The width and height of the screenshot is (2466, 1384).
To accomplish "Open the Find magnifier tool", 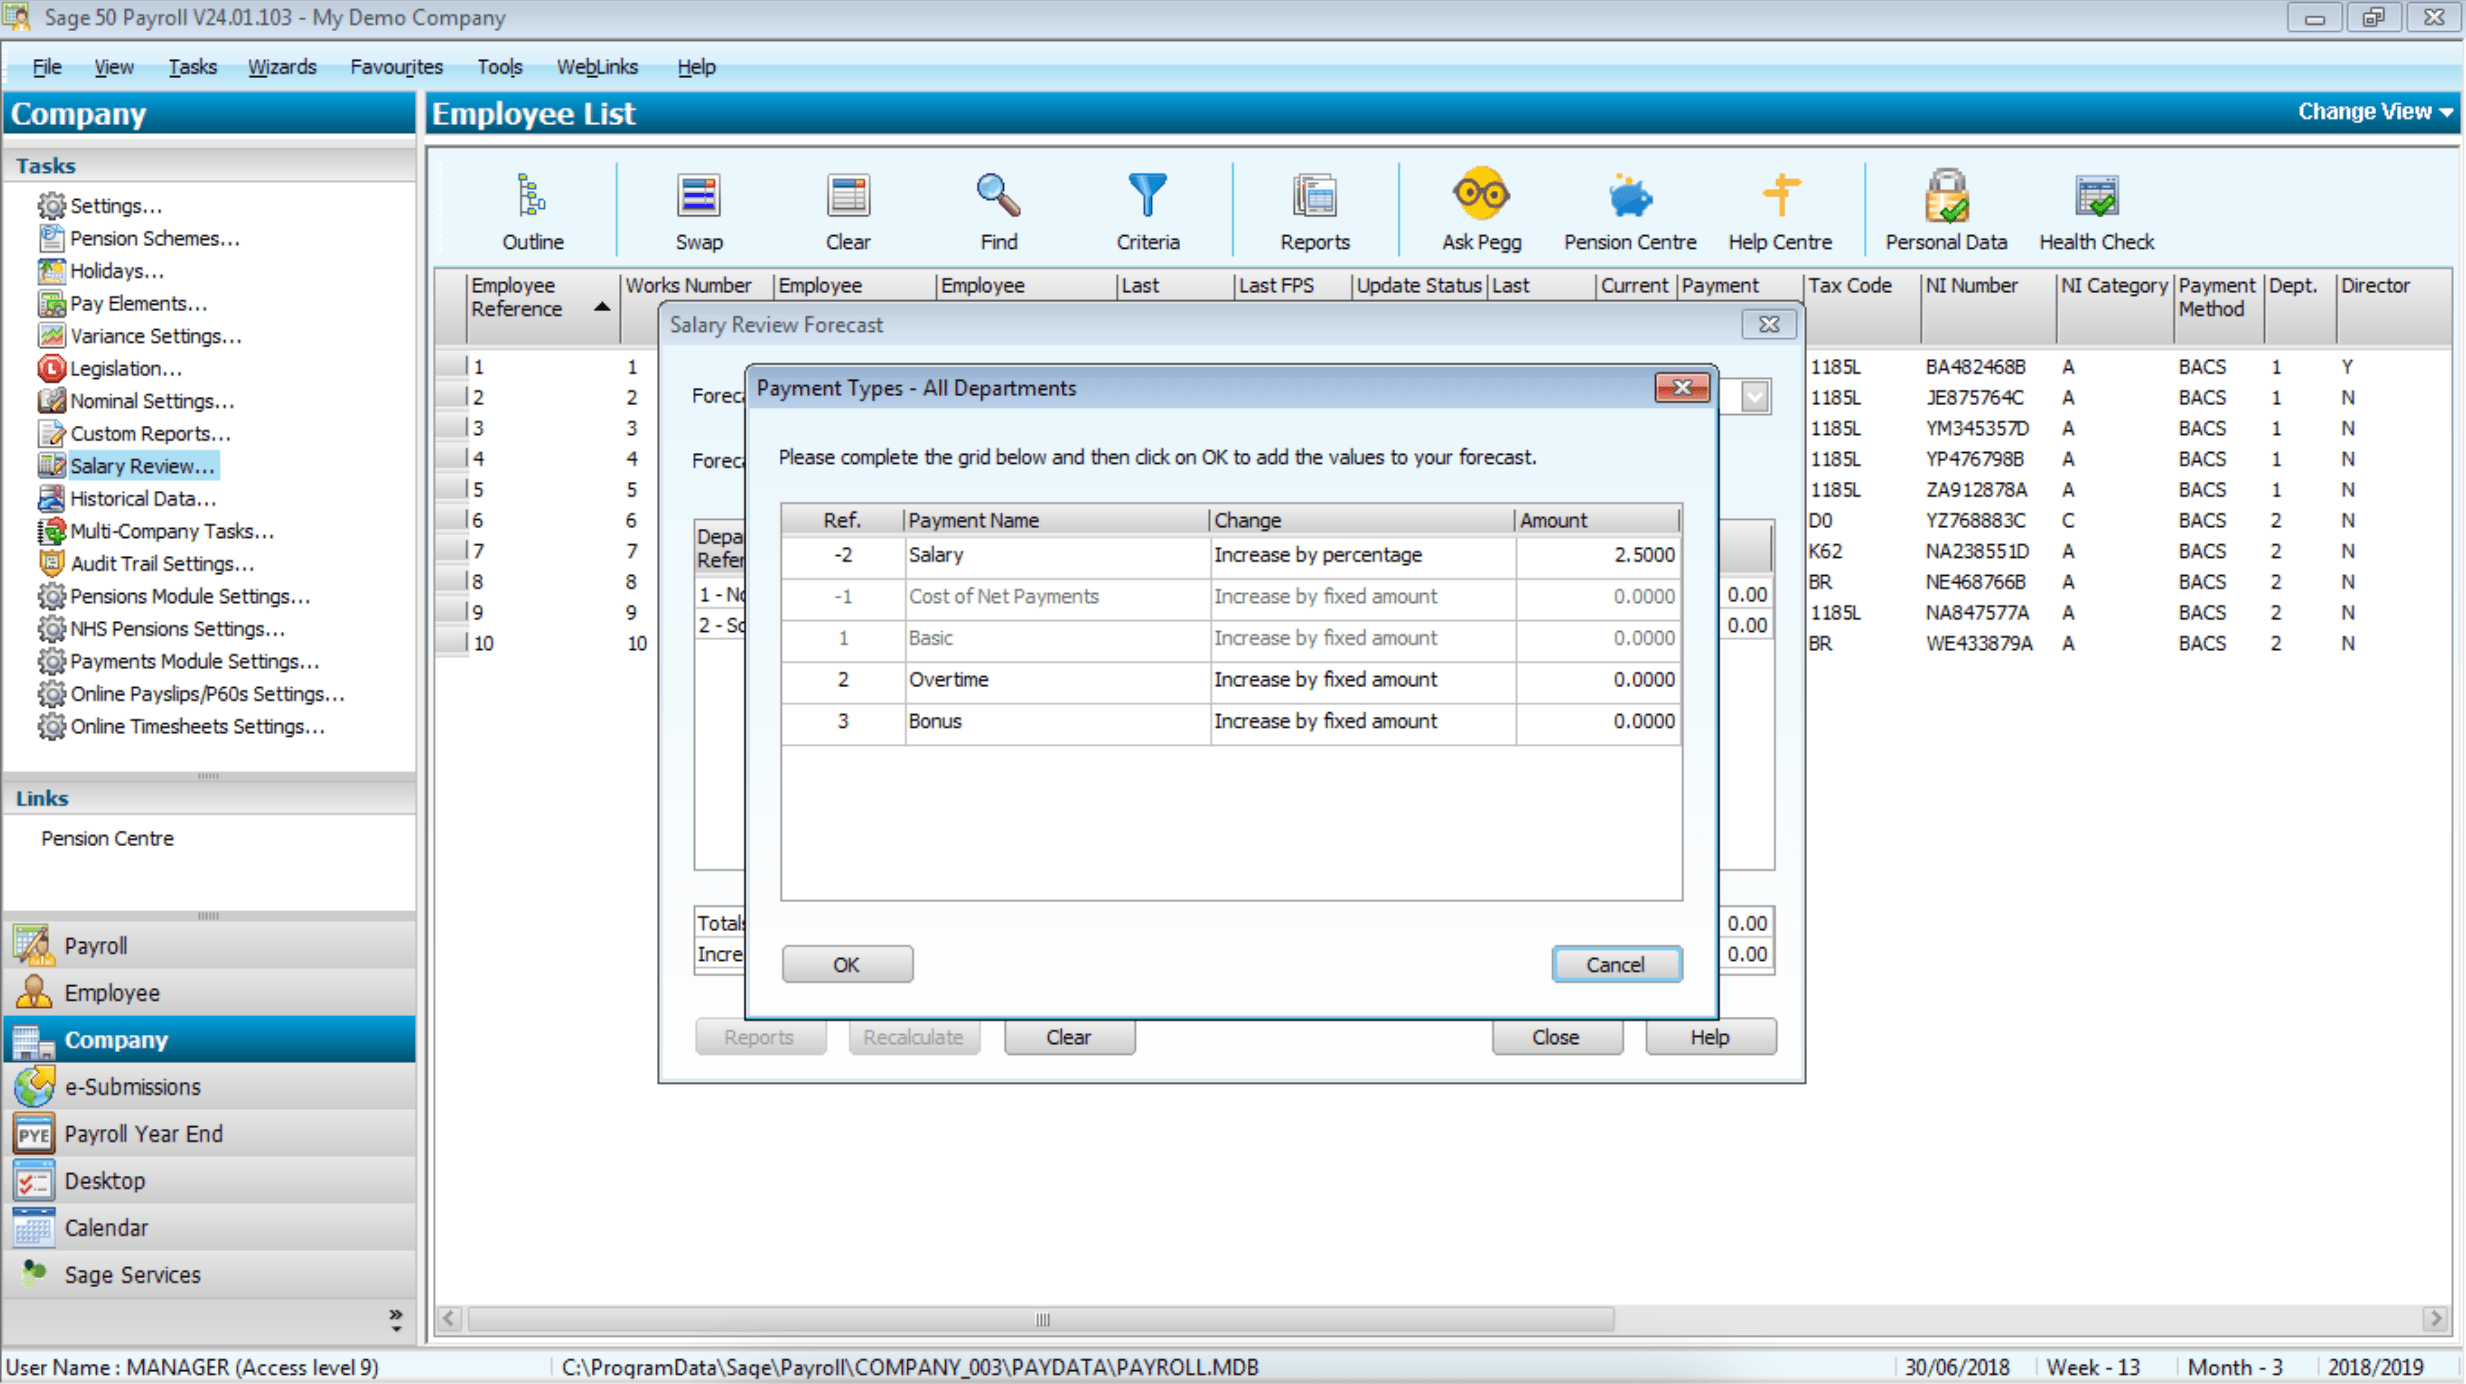I will pos(998,210).
